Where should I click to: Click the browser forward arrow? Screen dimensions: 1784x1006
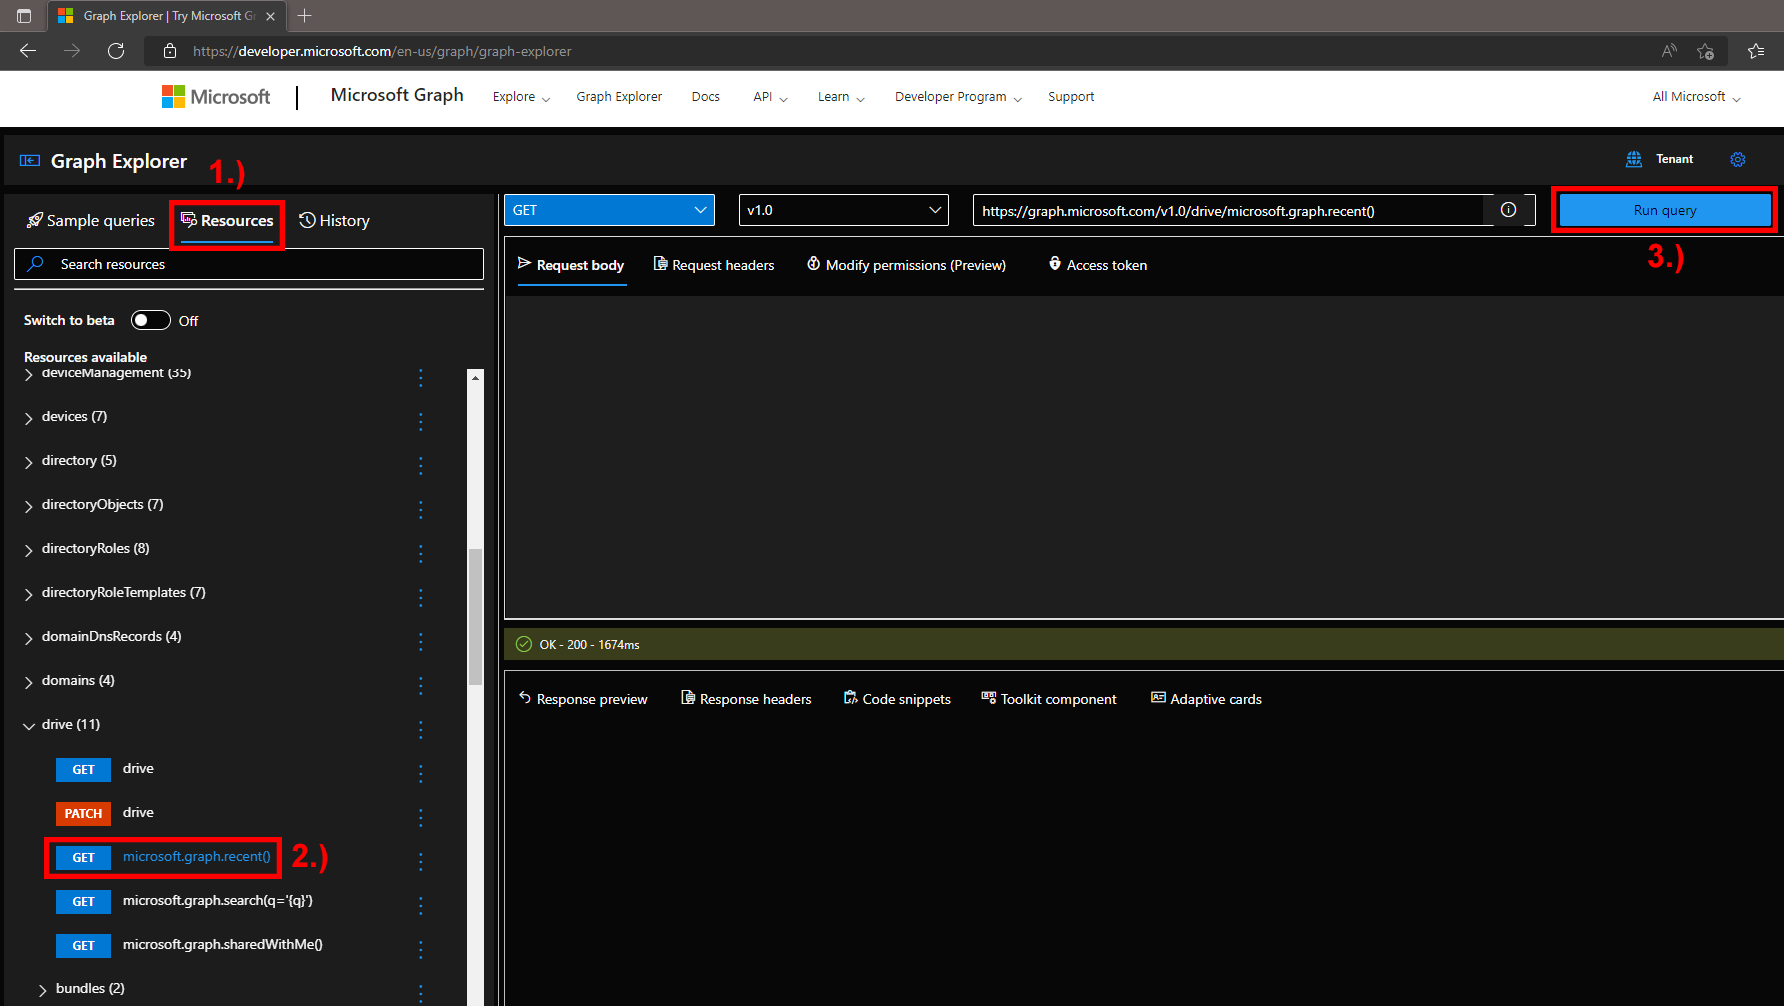(x=72, y=51)
